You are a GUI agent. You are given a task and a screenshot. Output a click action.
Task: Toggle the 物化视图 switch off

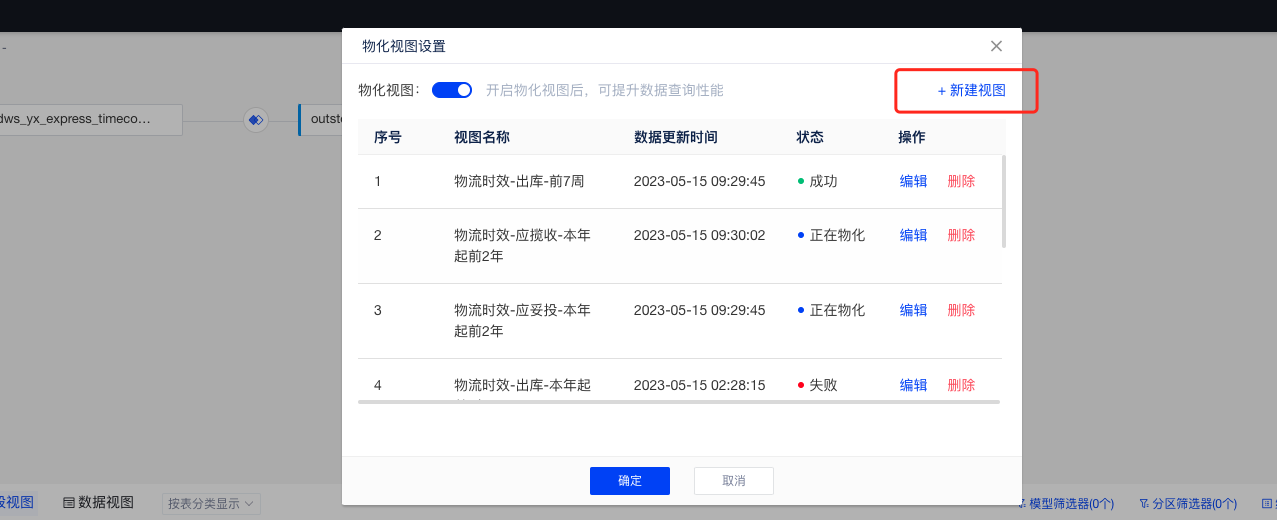(x=452, y=90)
